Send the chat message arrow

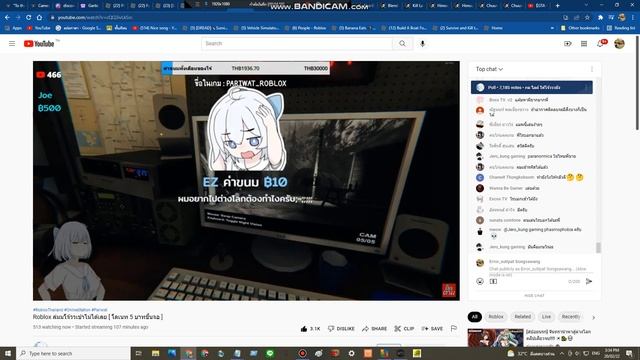click(589, 281)
